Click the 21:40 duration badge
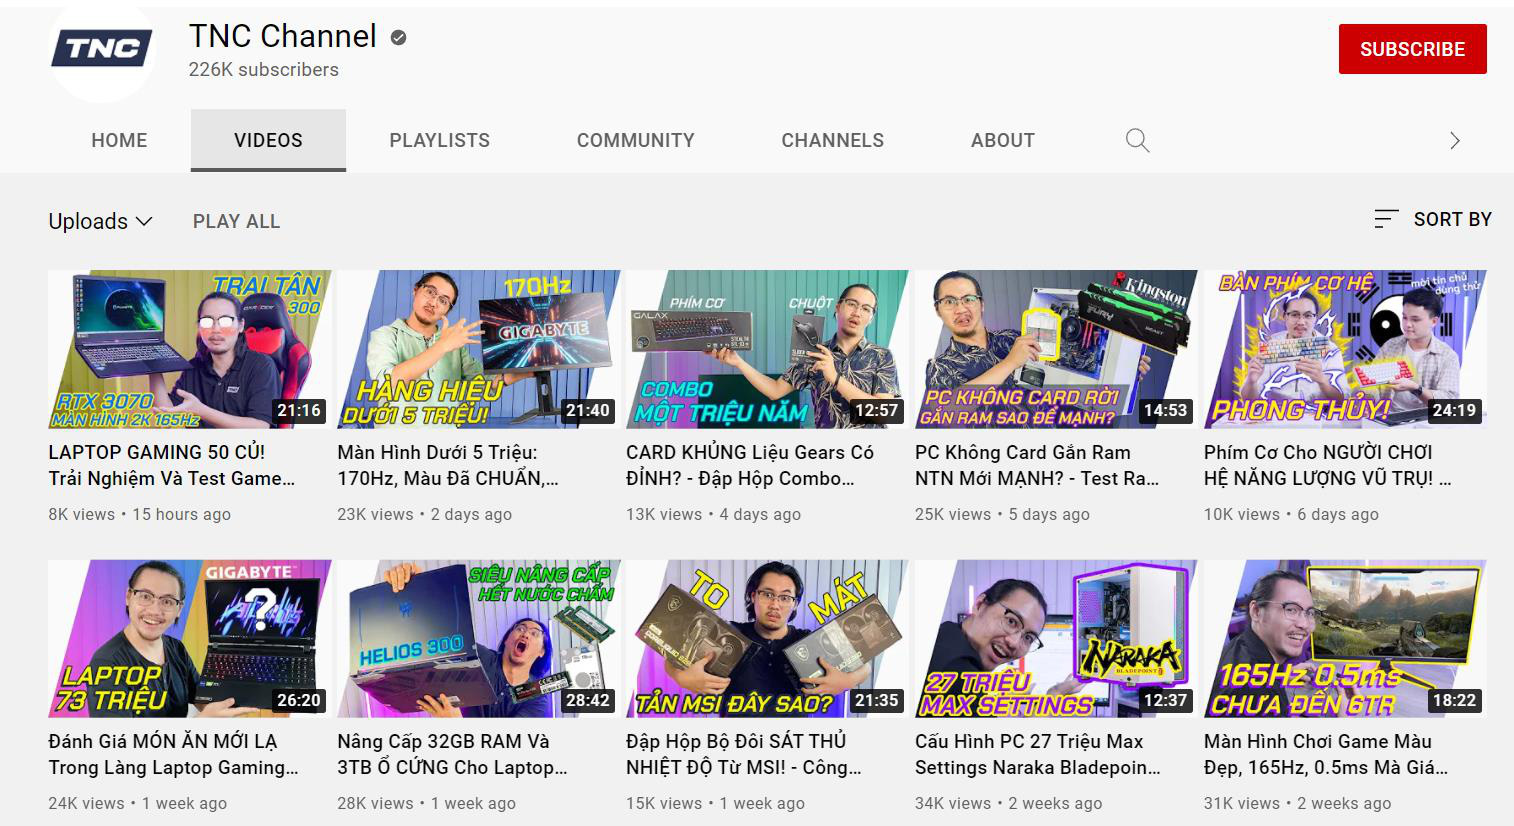The width and height of the screenshot is (1514, 826). click(x=587, y=410)
